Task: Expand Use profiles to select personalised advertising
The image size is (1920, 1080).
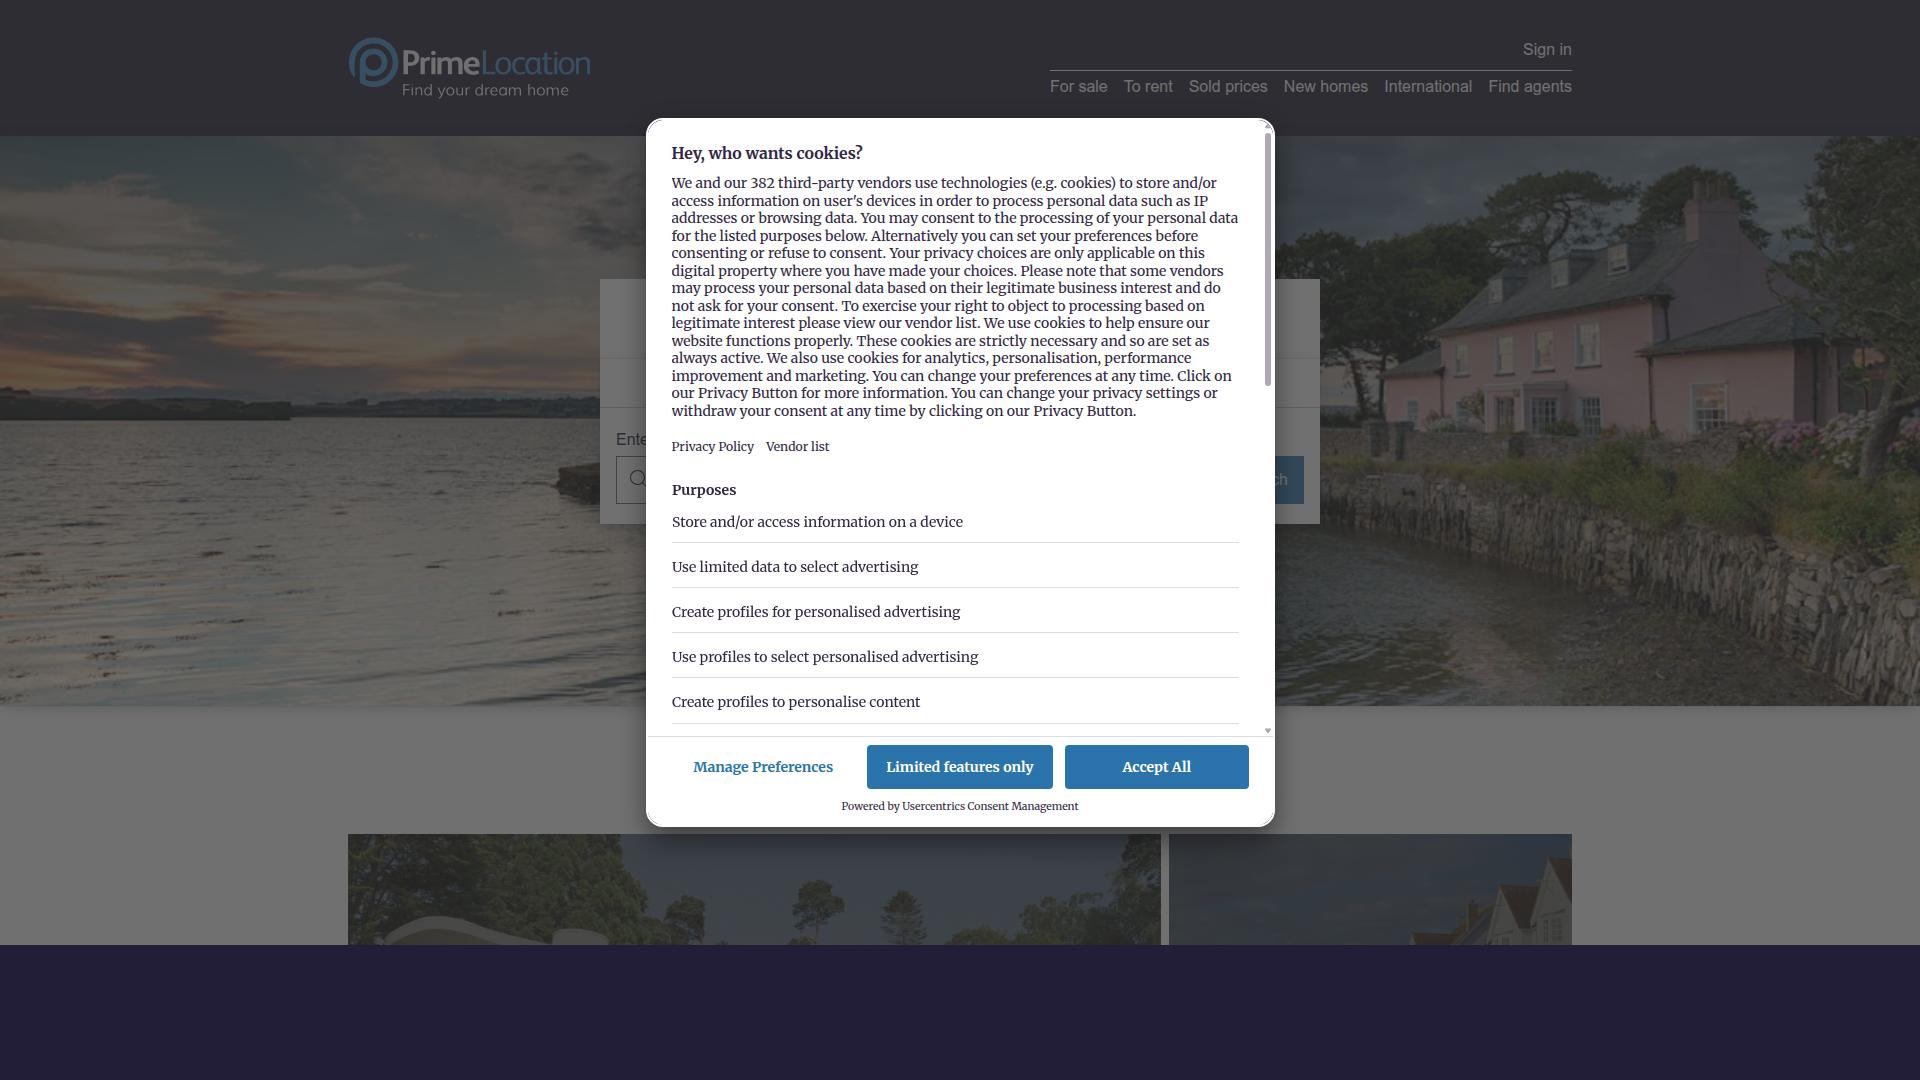Action: [x=955, y=657]
